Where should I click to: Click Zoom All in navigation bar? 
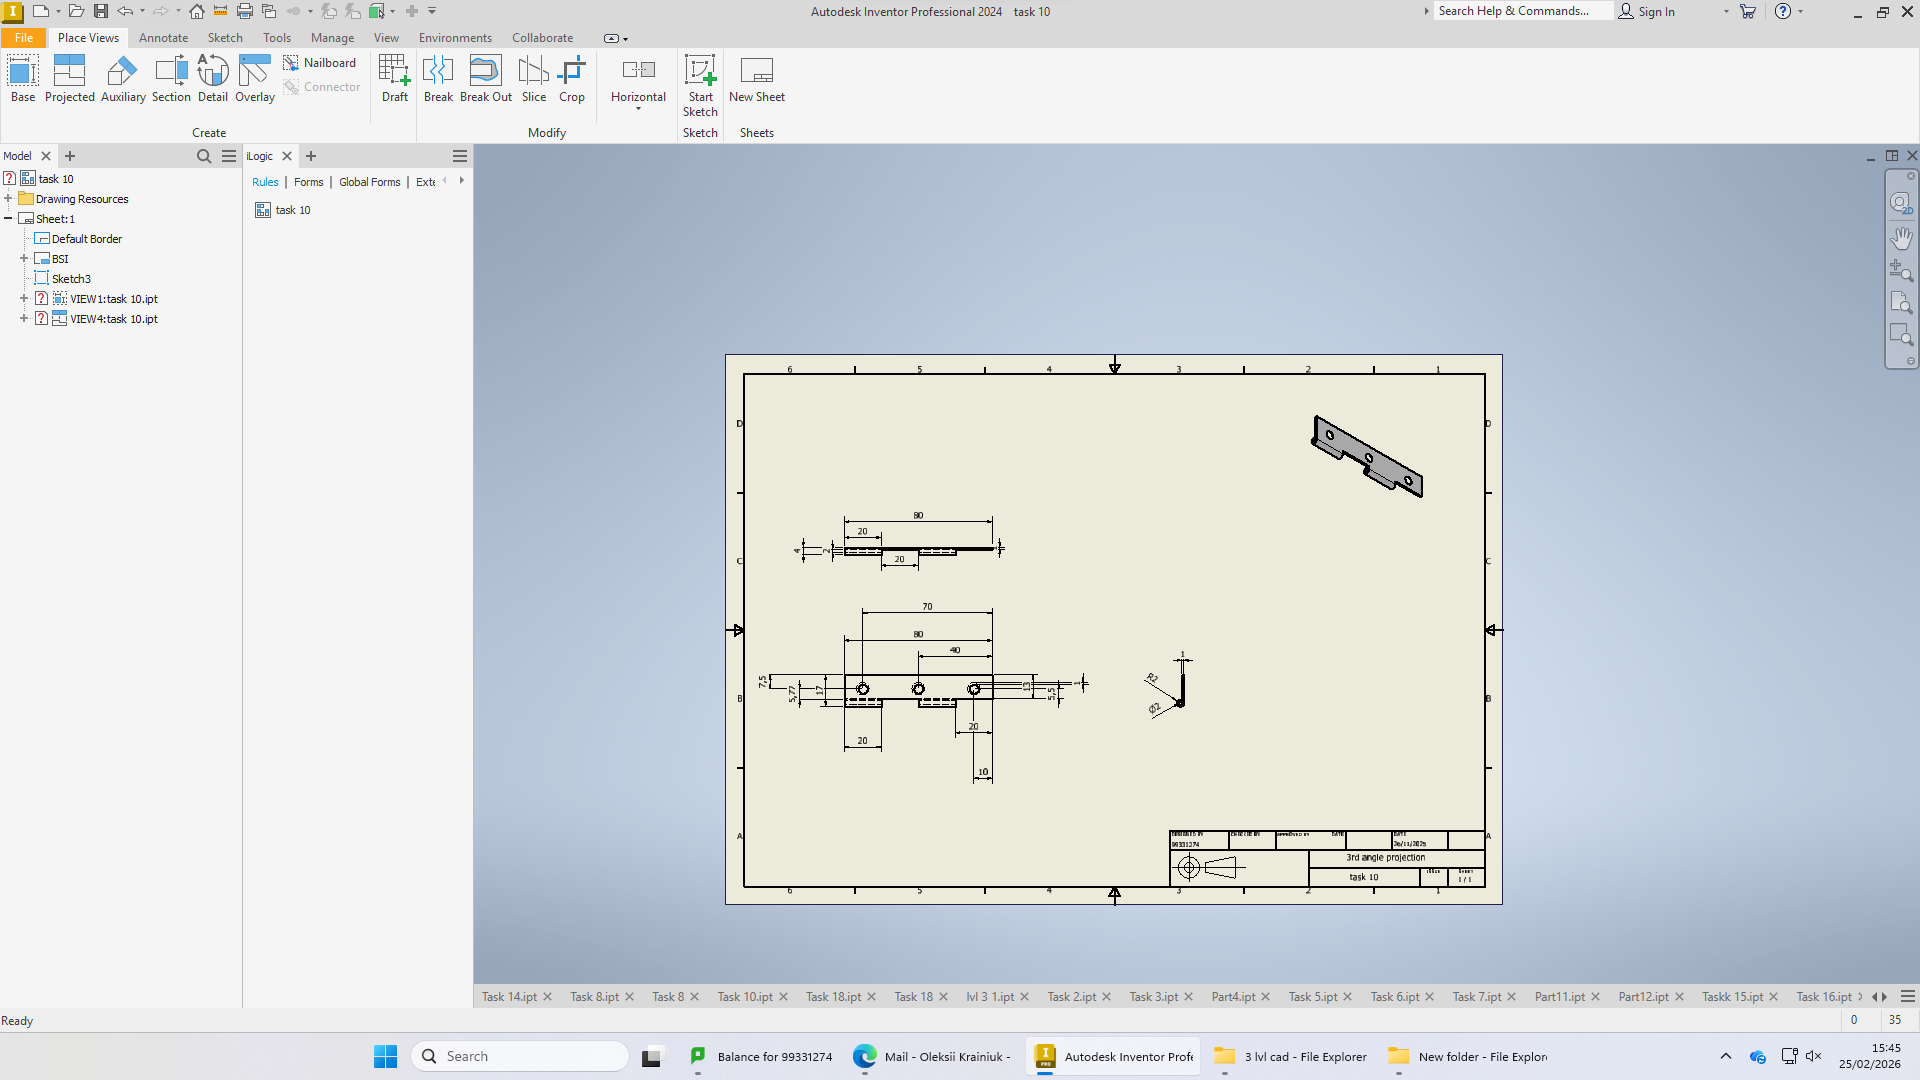click(1901, 302)
